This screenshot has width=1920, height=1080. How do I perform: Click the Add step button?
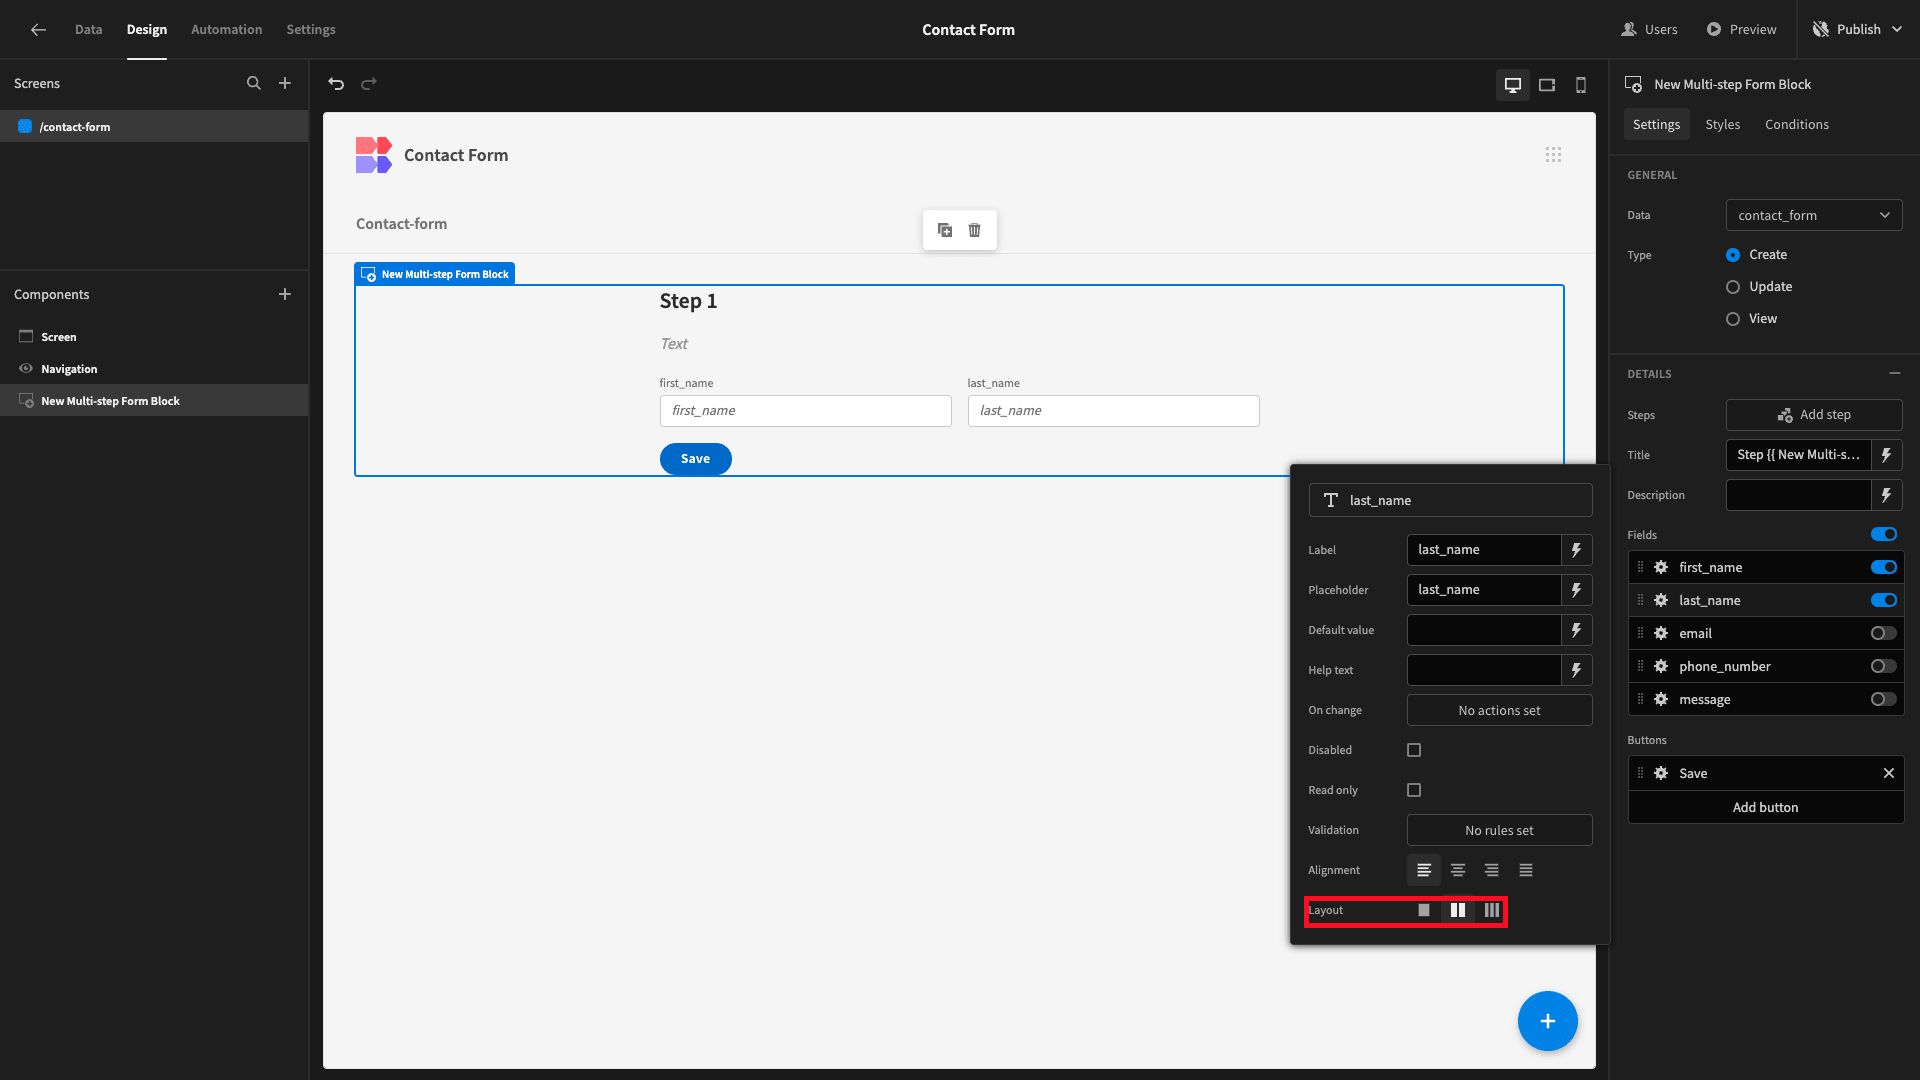pyautogui.click(x=1814, y=415)
